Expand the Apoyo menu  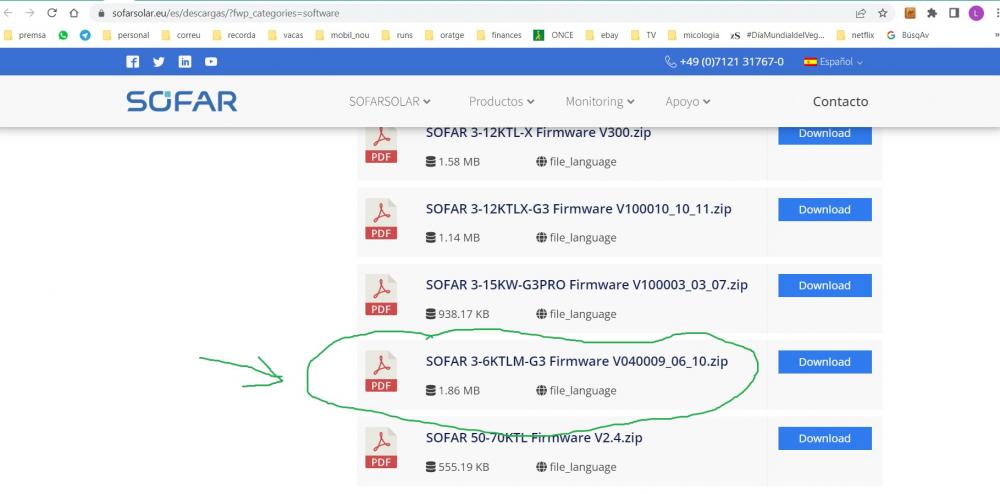click(688, 101)
